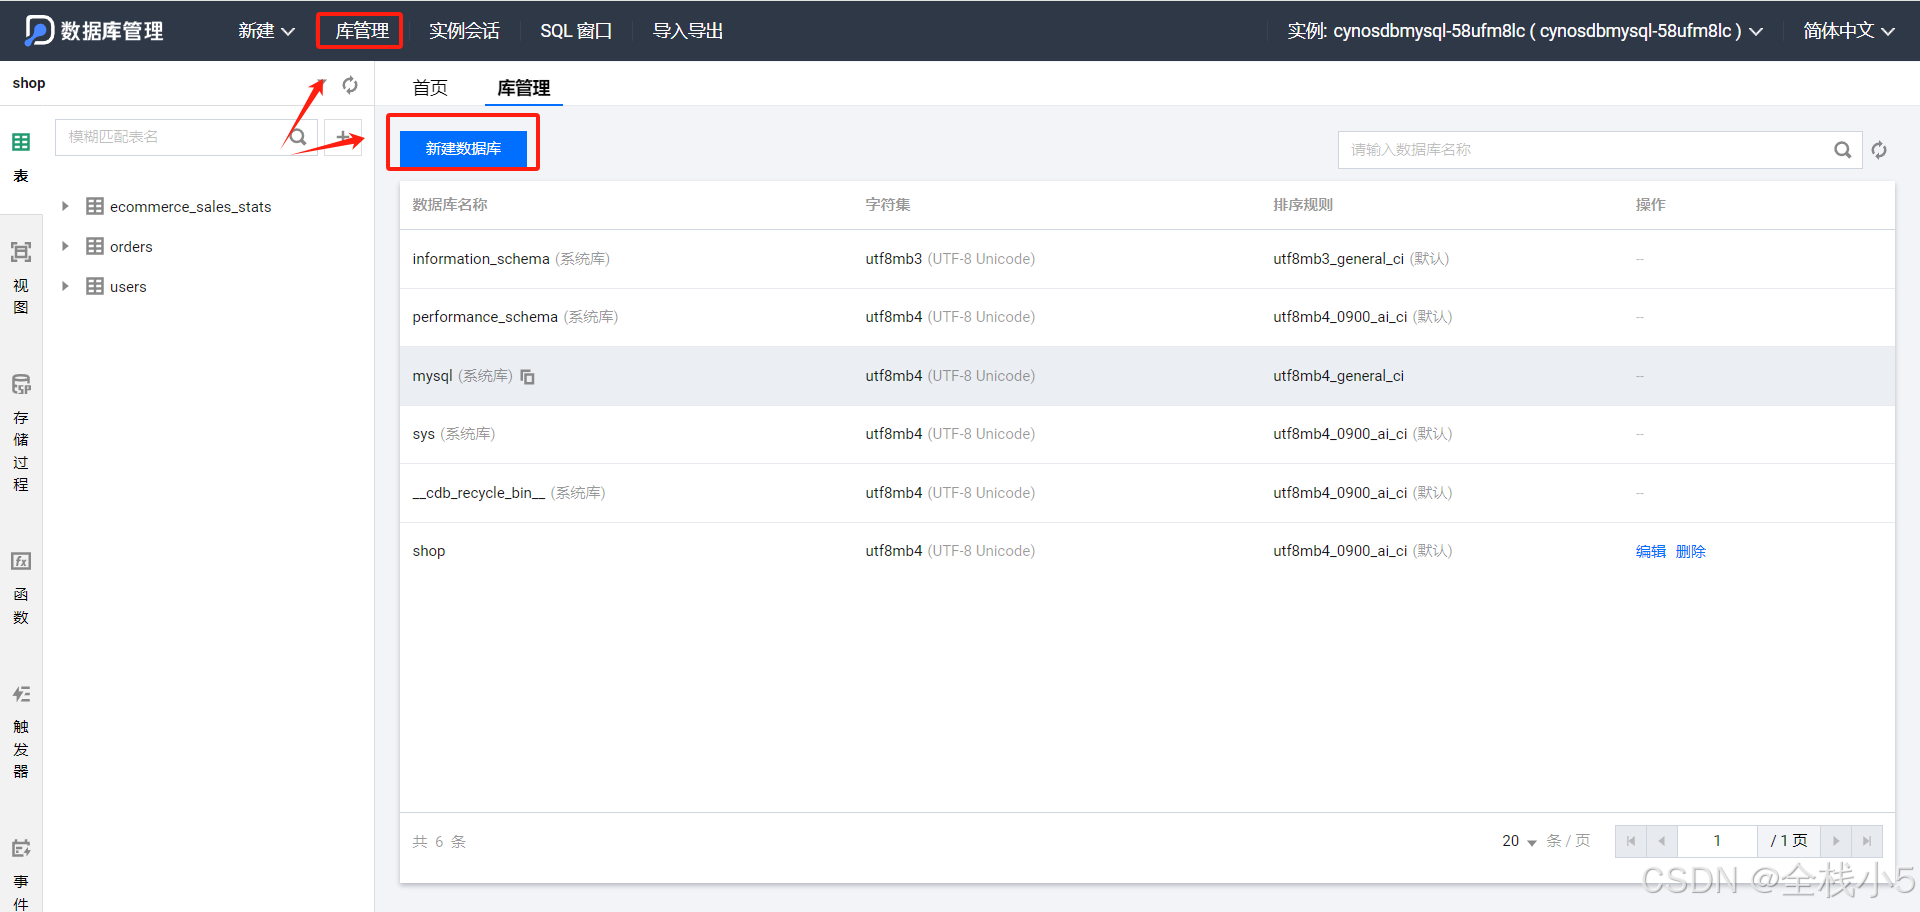Expand the ecommerce_sales_stats tree node
This screenshot has height=912, width=1920.
point(65,206)
